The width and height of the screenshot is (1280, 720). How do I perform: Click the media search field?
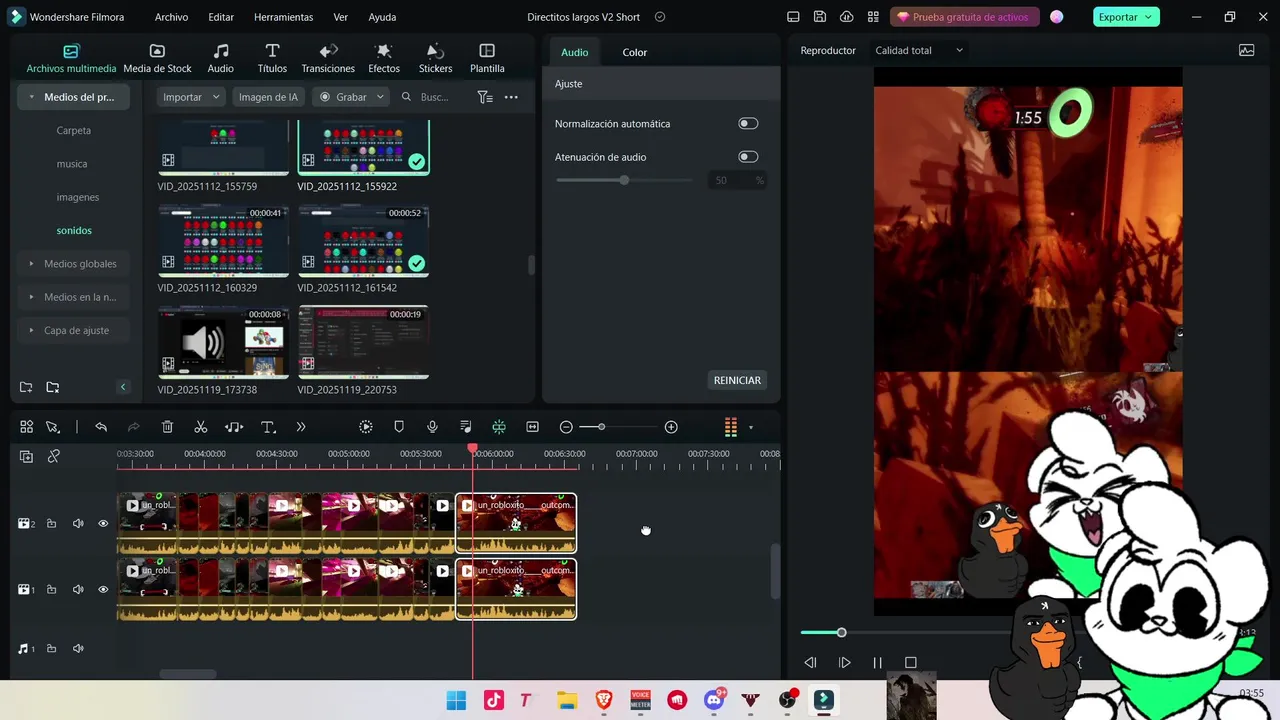(x=434, y=97)
